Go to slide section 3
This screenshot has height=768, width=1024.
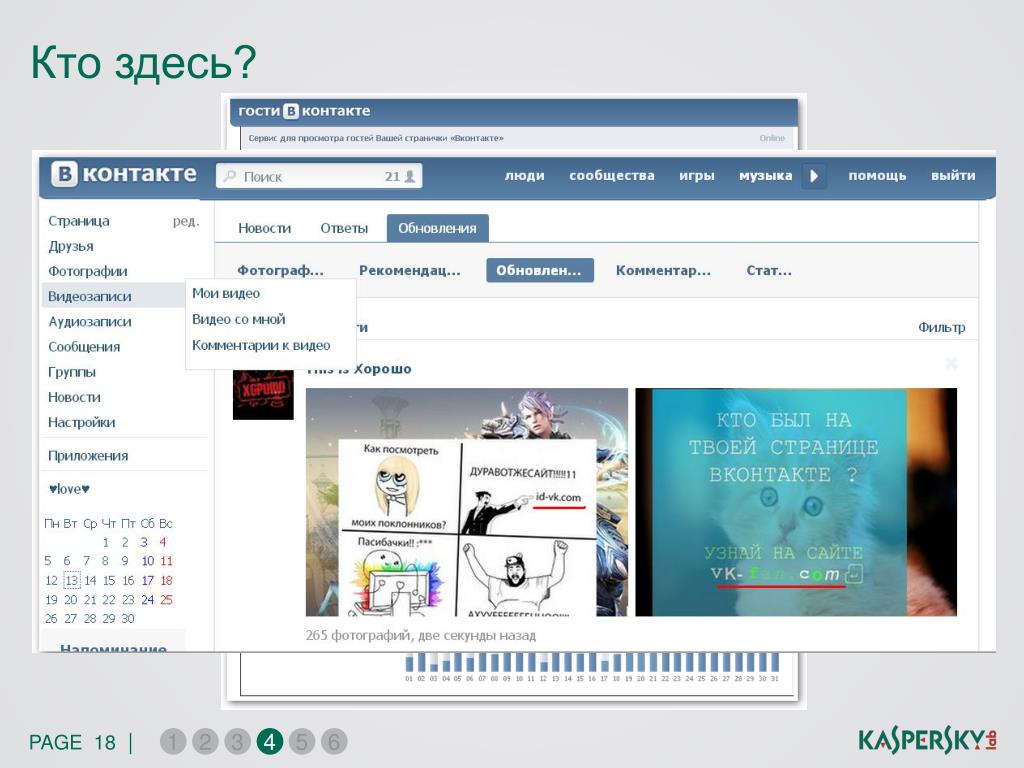point(237,742)
